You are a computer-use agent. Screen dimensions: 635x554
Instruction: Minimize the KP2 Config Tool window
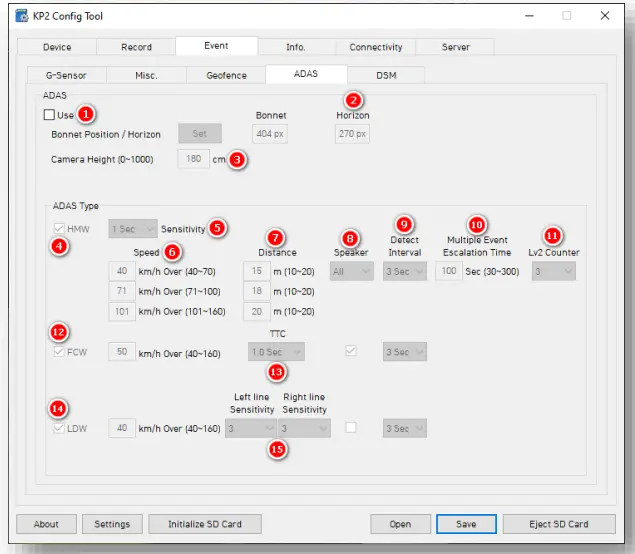[x=529, y=16]
